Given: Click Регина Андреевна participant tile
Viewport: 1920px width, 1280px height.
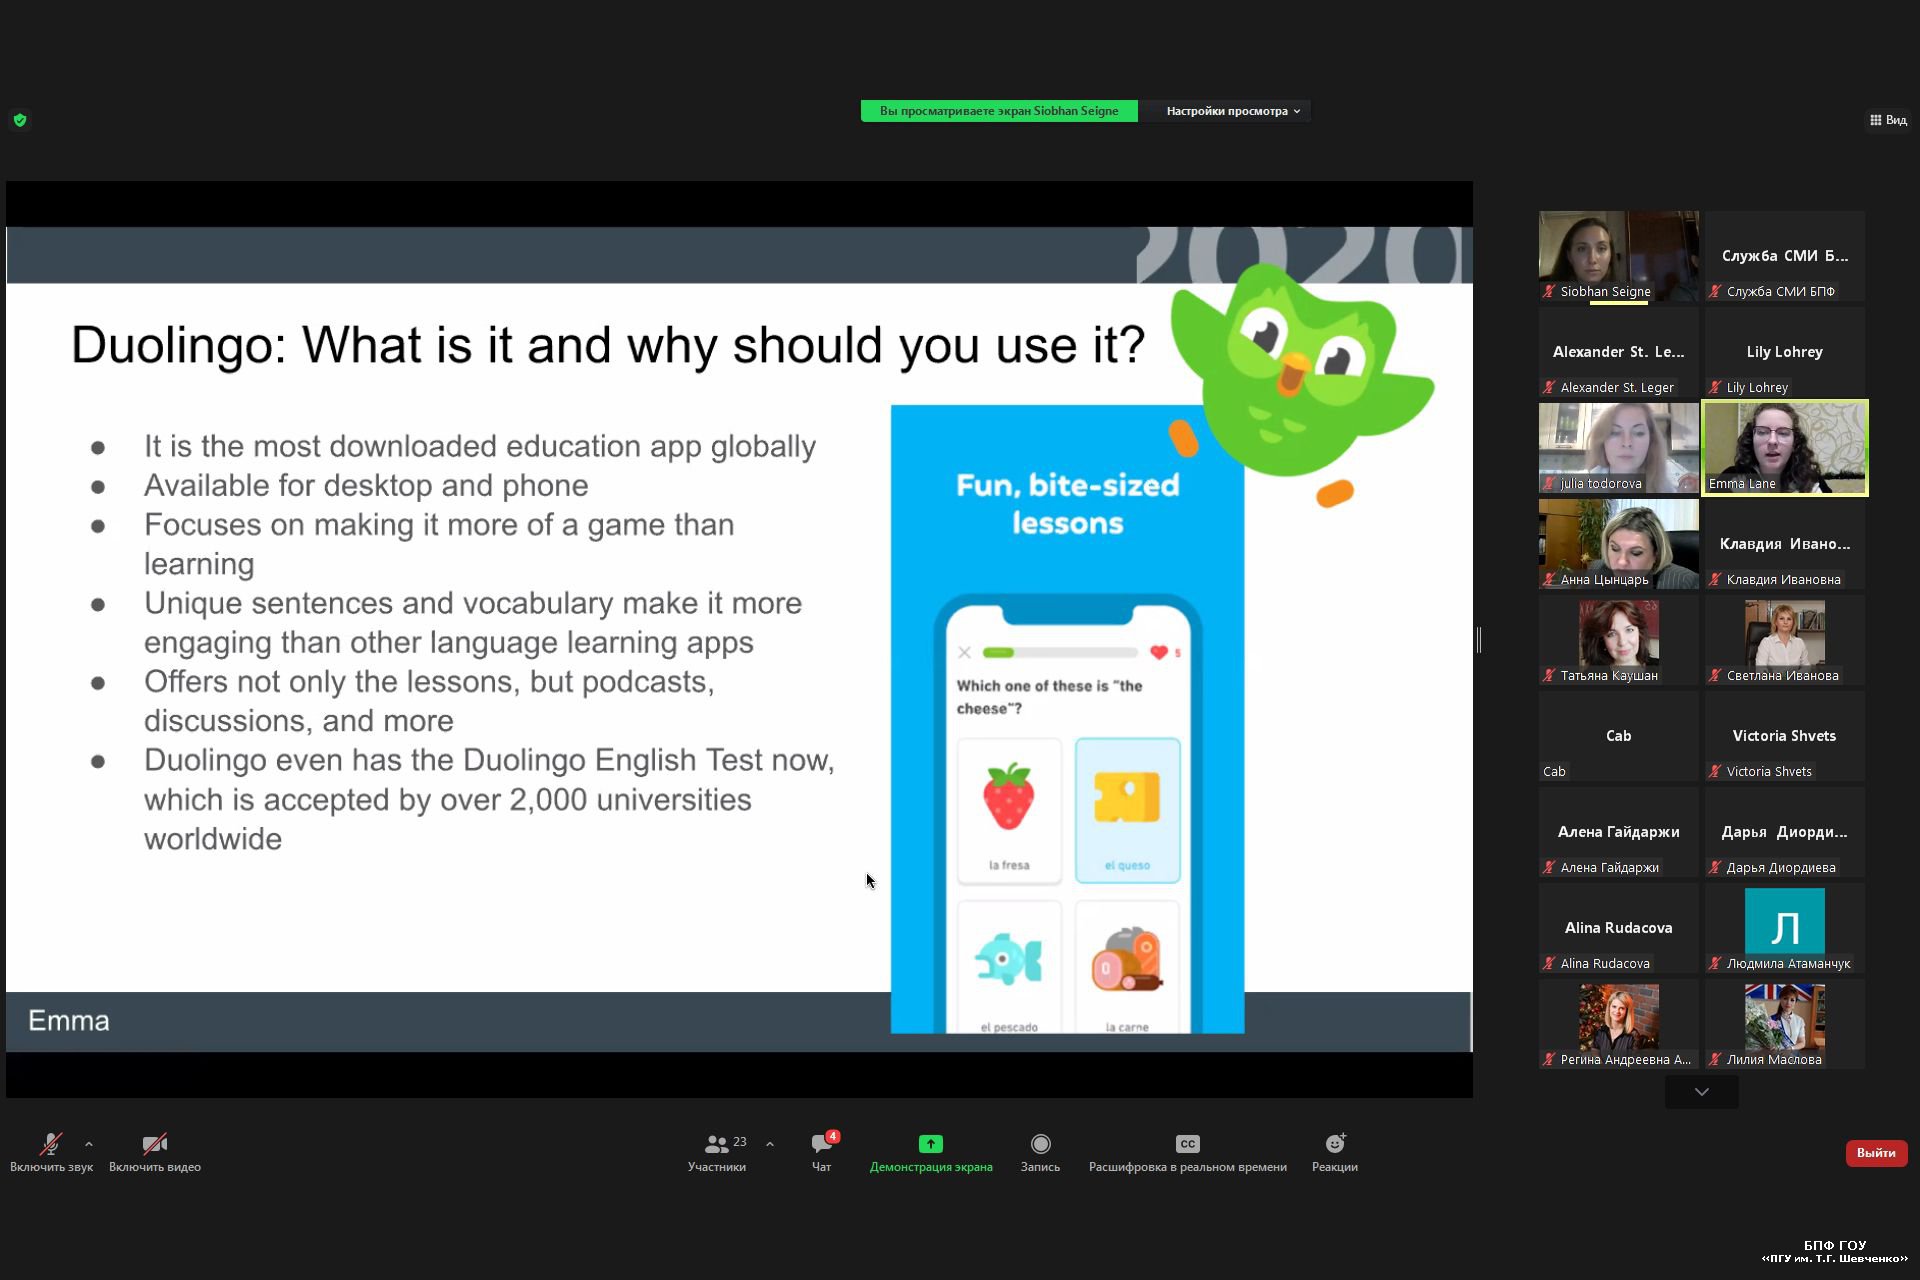Looking at the screenshot, I should pyautogui.click(x=1618, y=1024).
